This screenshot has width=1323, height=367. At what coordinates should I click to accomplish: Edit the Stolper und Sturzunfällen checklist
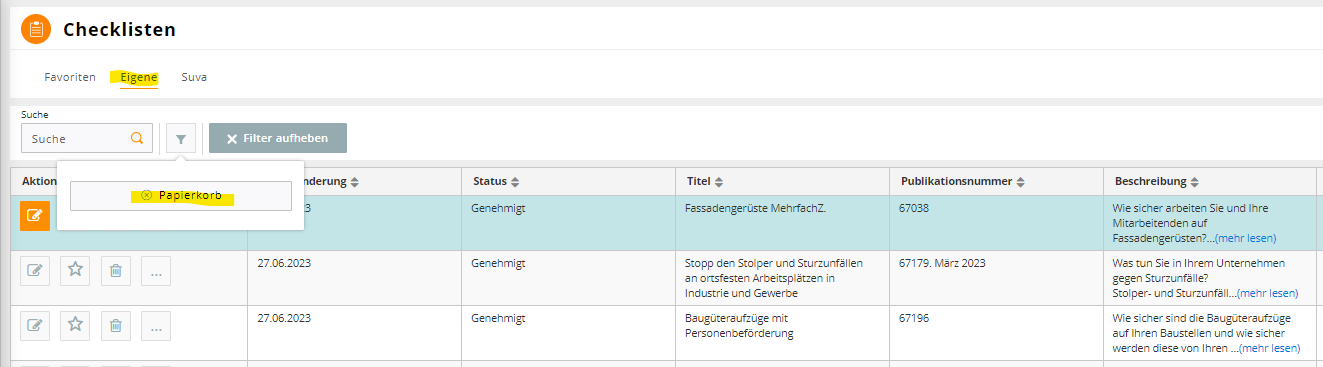pos(35,270)
